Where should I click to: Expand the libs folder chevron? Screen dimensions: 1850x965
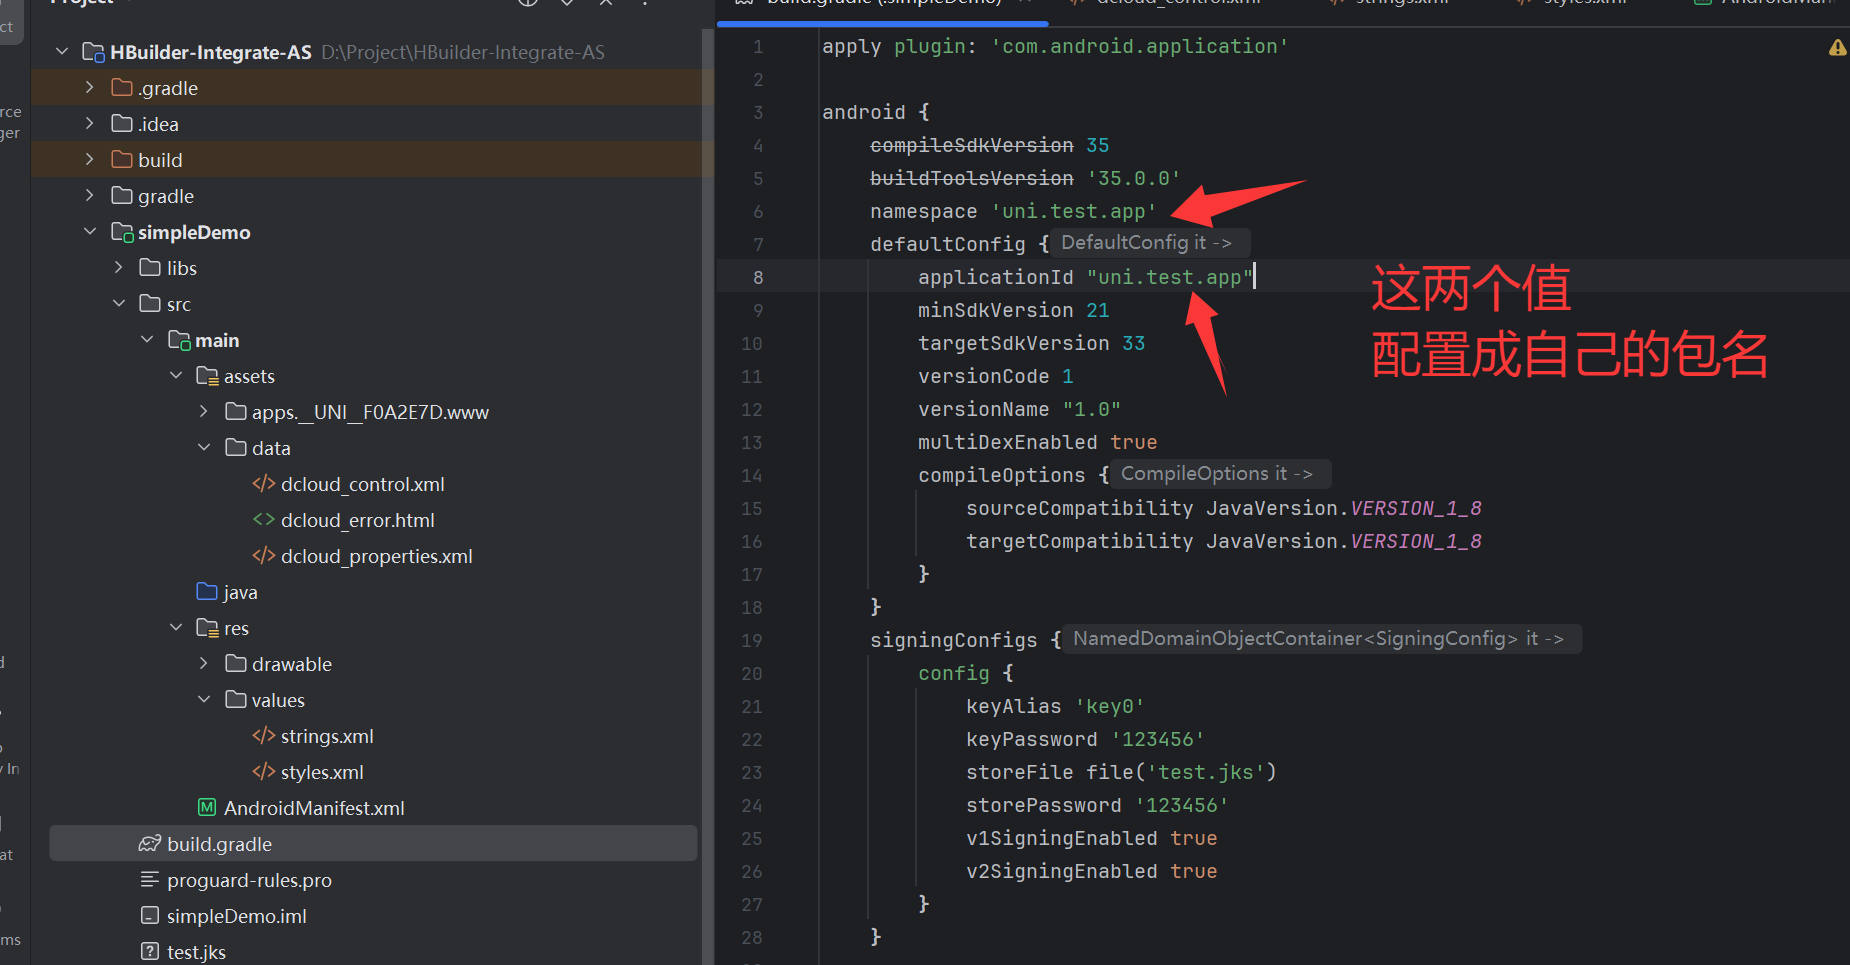(x=119, y=267)
